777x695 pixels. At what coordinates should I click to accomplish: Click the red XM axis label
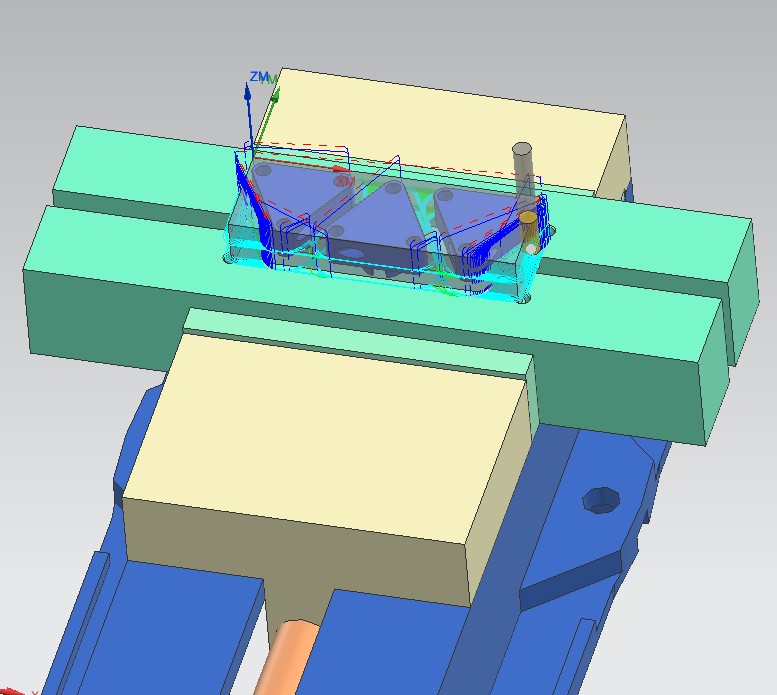345,181
